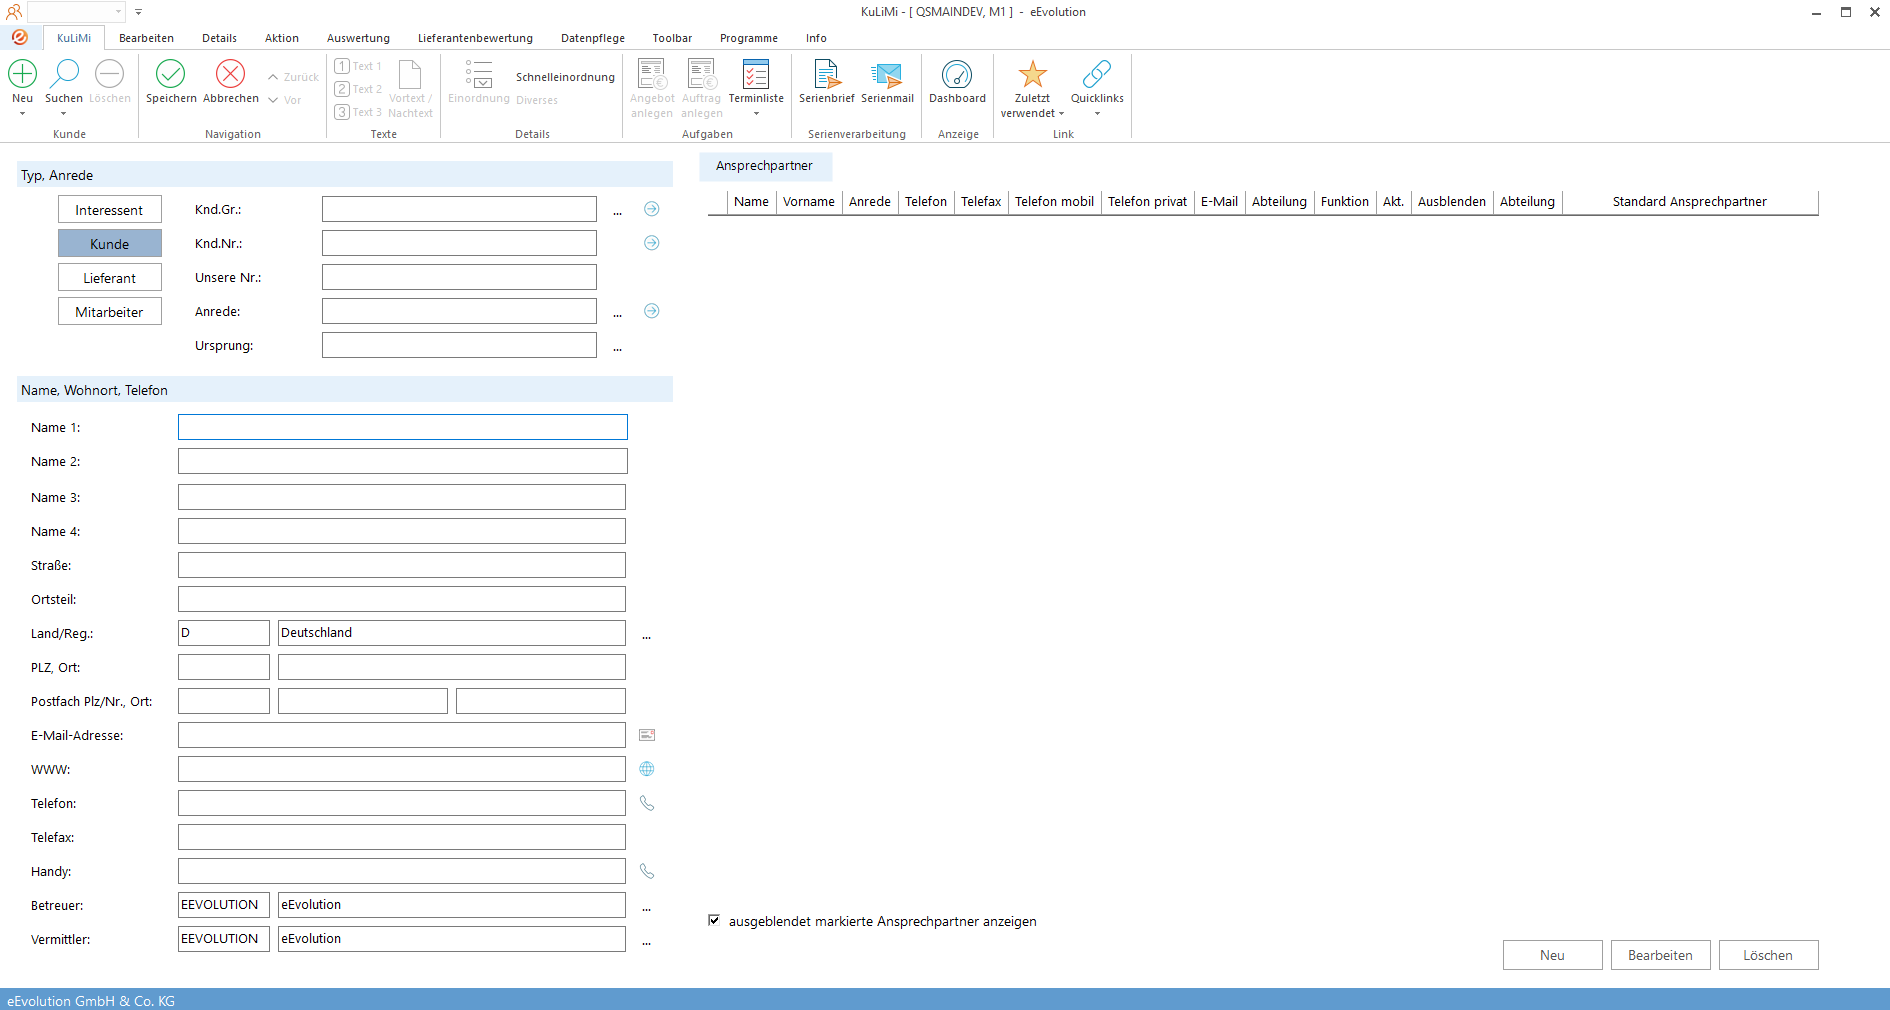Open the Suchen search tool
Viewport: 1890px width, 1010px height.
pyautogui.click(x=64, y=74)
